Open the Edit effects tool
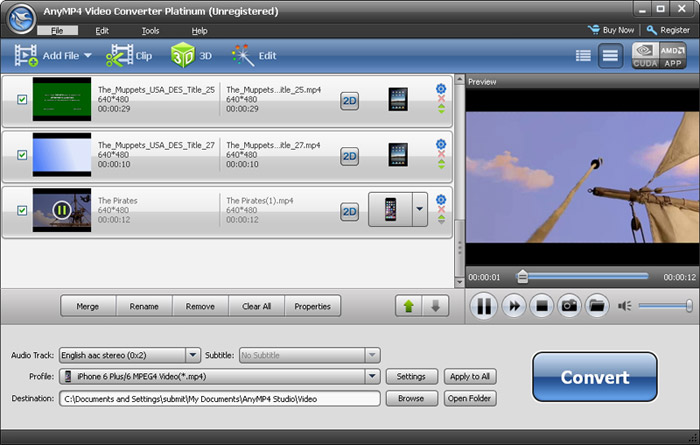 click(x=254, y=56)
